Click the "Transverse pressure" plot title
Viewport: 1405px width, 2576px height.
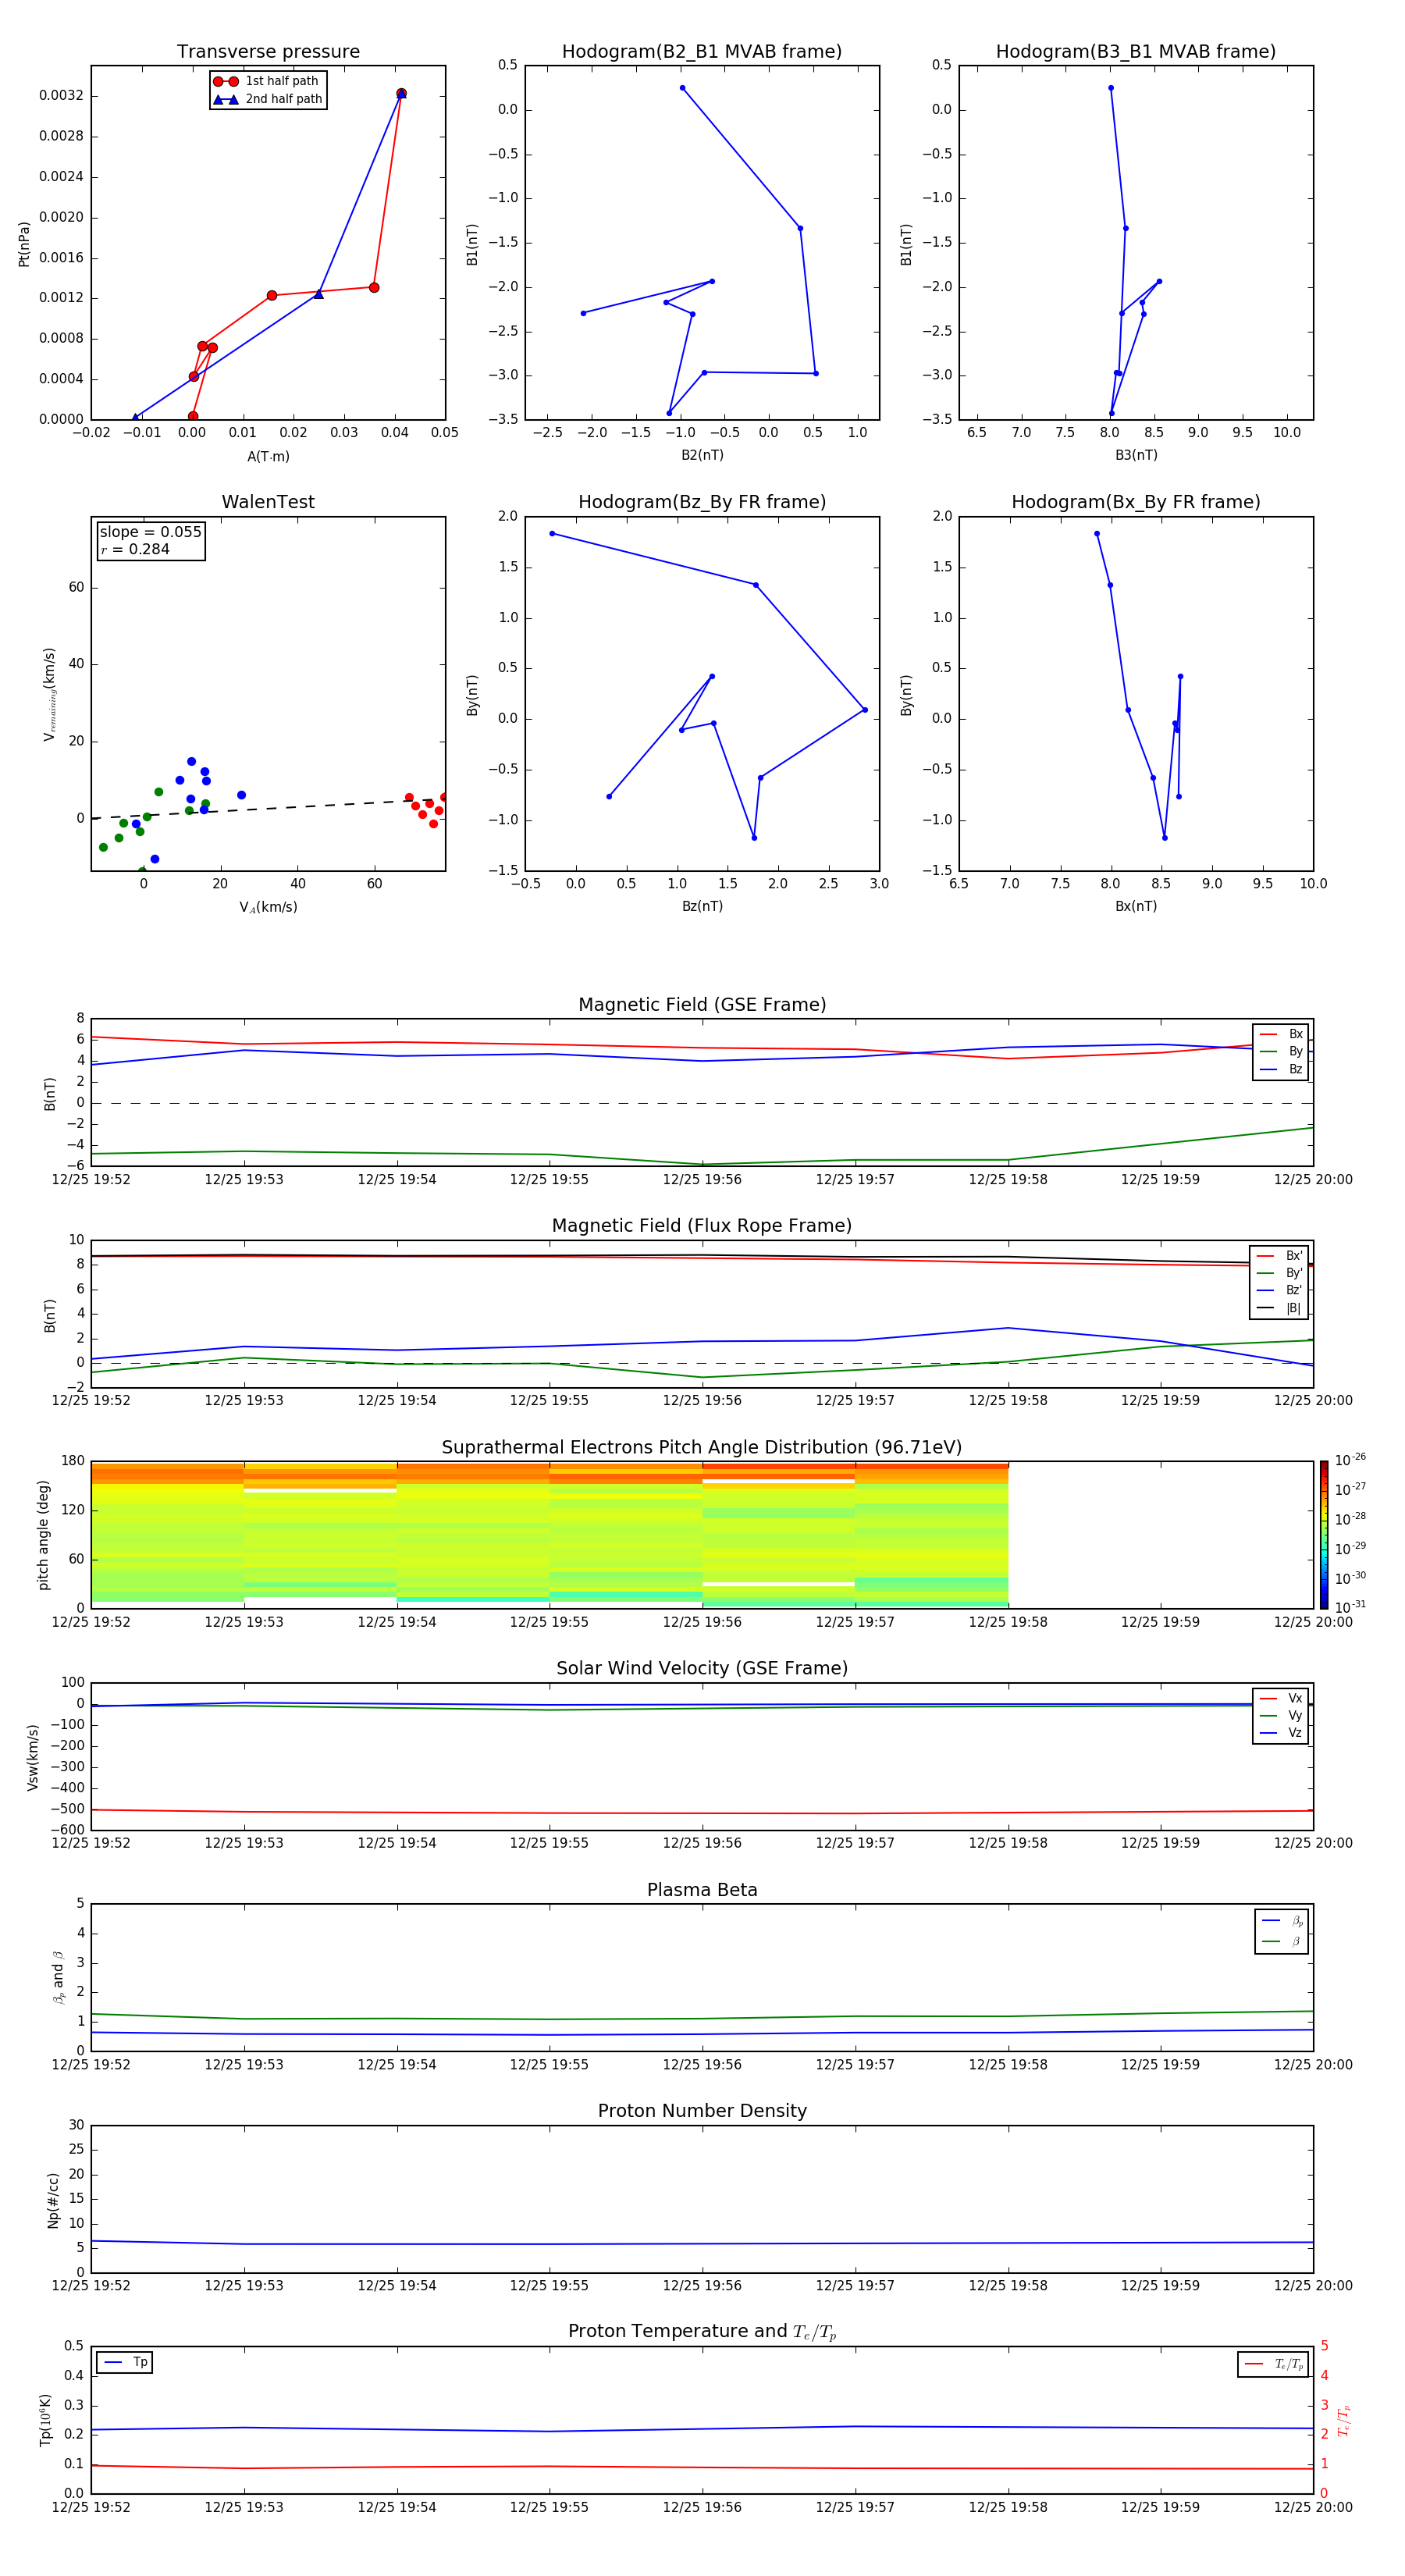click(x=268, y=52)
